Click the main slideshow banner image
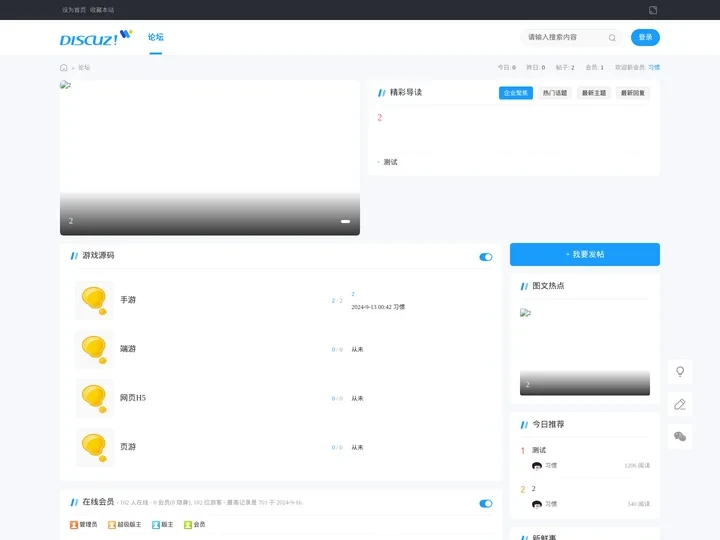Viewport: 720px width, 540px height. point(210,158)
